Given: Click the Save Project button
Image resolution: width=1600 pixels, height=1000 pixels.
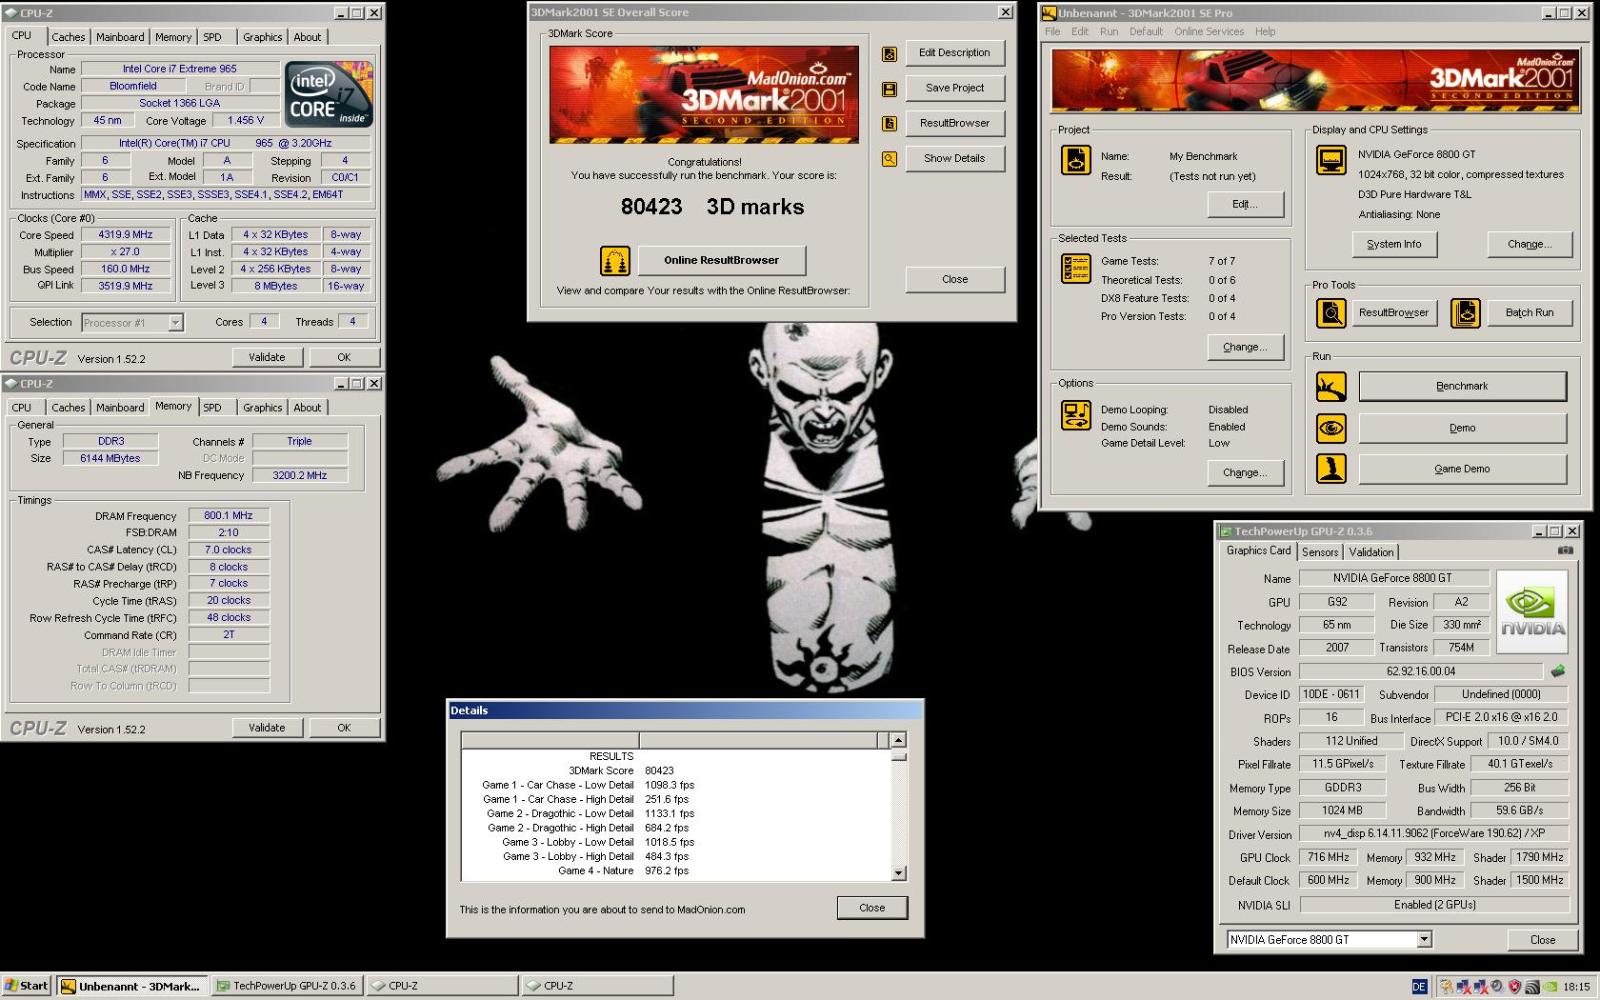Looking at the screenshot, I should pyautogui.click(x=955, y=88).
